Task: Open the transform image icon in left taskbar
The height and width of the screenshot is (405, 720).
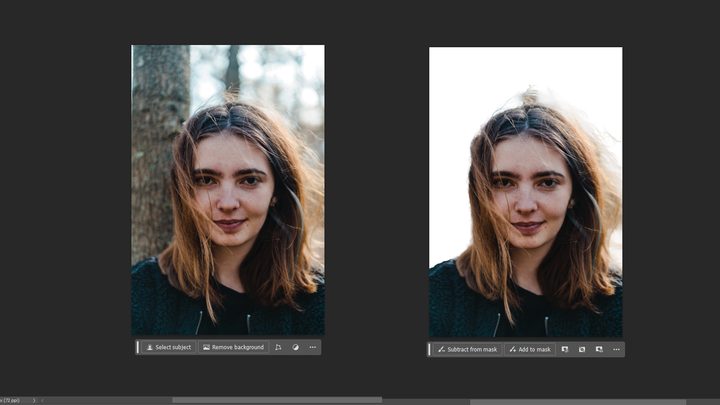Action: tap(278, 347)
